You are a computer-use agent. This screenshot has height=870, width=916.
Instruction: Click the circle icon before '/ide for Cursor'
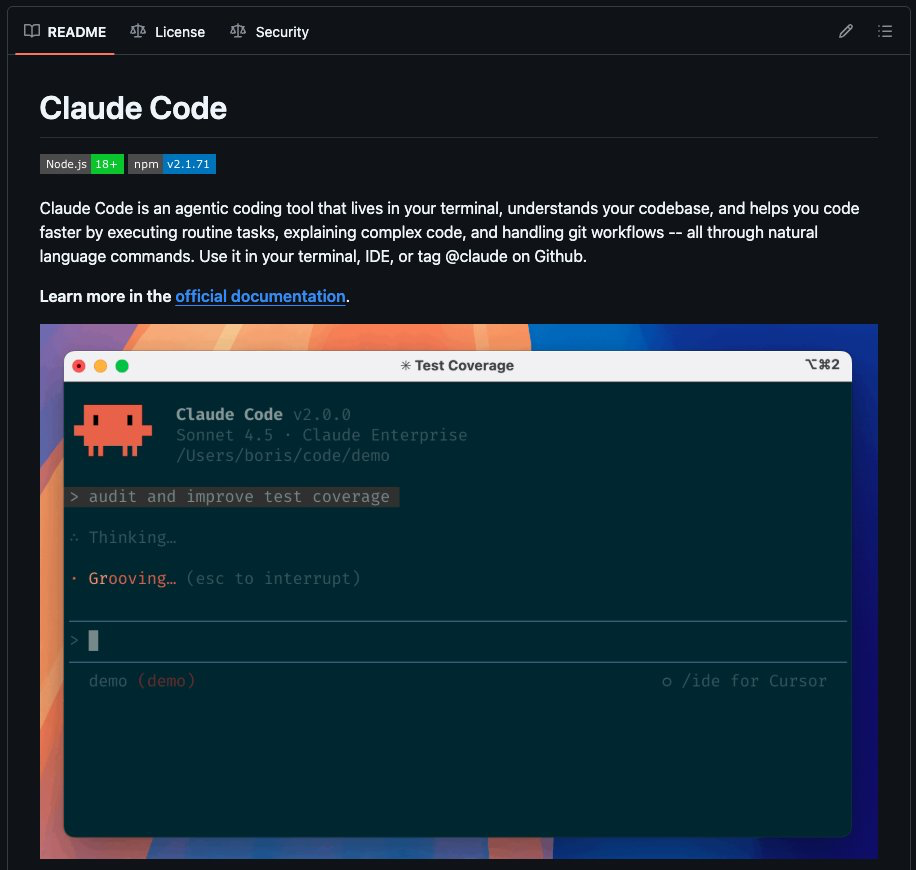[666, 681]
